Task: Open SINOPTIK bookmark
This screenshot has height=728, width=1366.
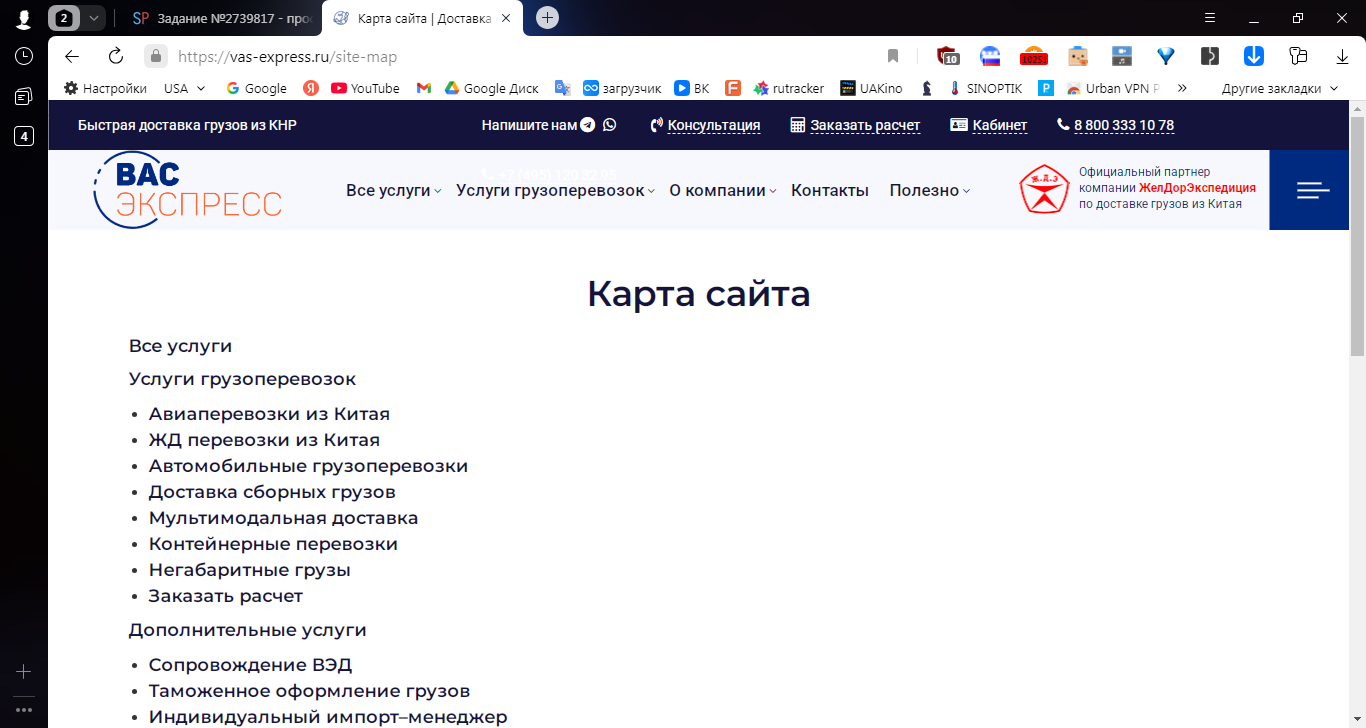Action: click(985, 88)
